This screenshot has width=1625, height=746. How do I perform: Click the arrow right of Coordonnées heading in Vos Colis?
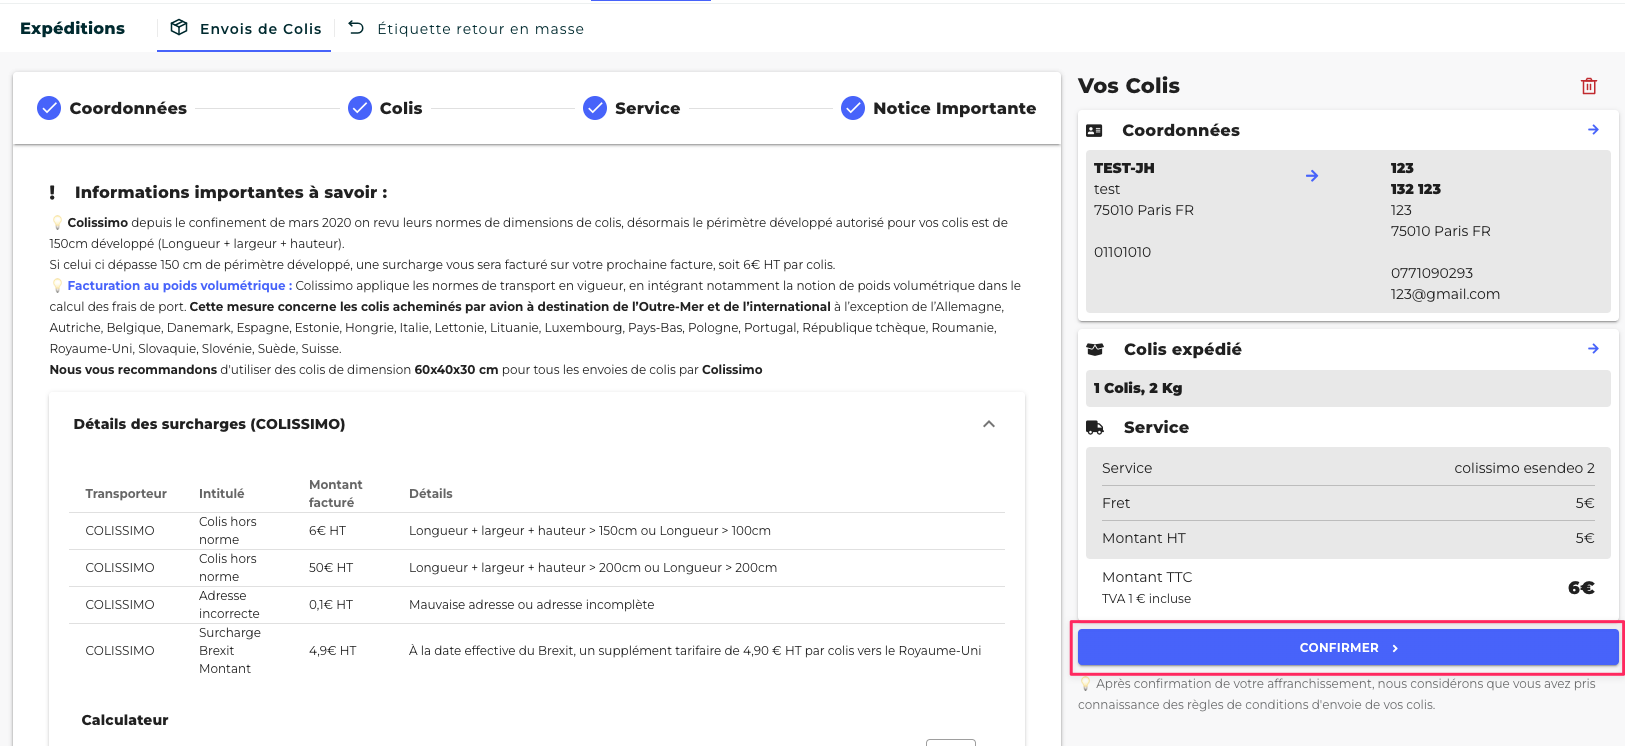[x=1593, y=130]
